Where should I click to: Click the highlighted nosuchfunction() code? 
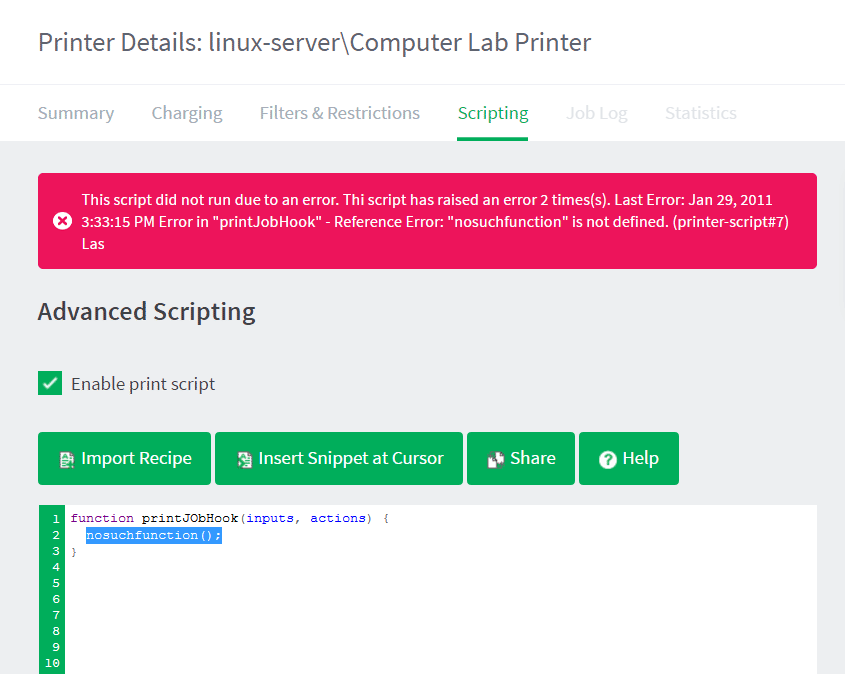[154, 535]
